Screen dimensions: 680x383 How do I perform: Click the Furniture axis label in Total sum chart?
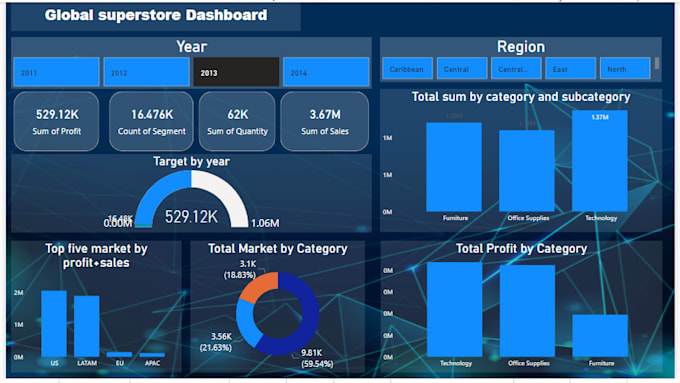pos(455,218)
